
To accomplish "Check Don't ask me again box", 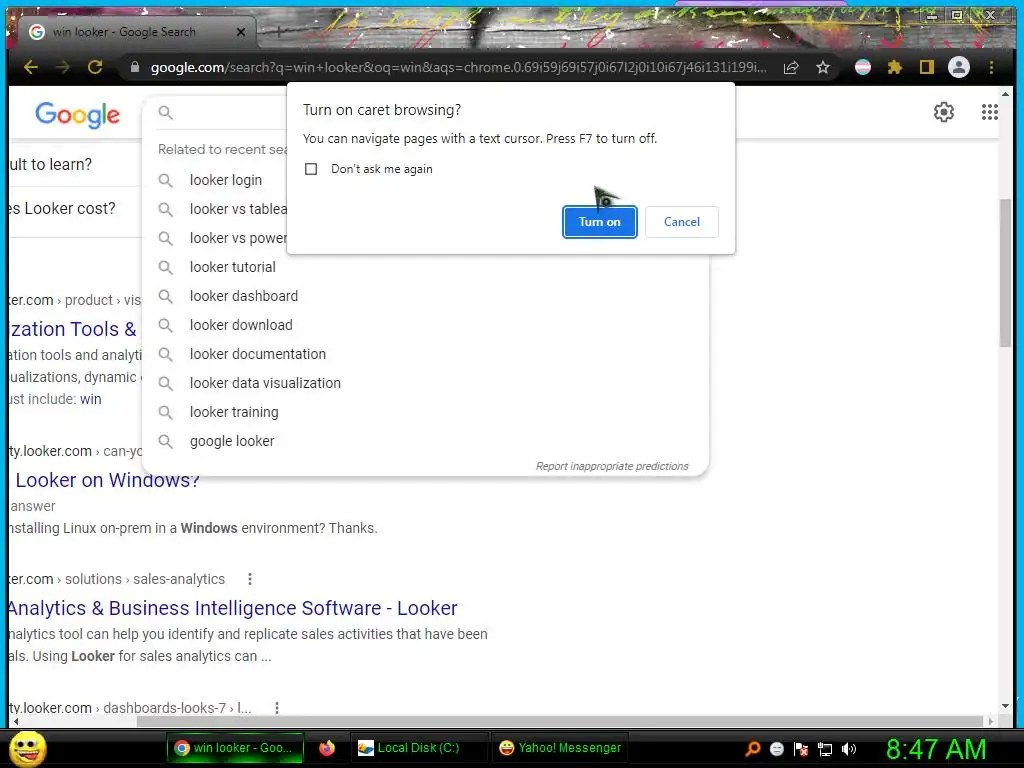I will pos(311,169).
